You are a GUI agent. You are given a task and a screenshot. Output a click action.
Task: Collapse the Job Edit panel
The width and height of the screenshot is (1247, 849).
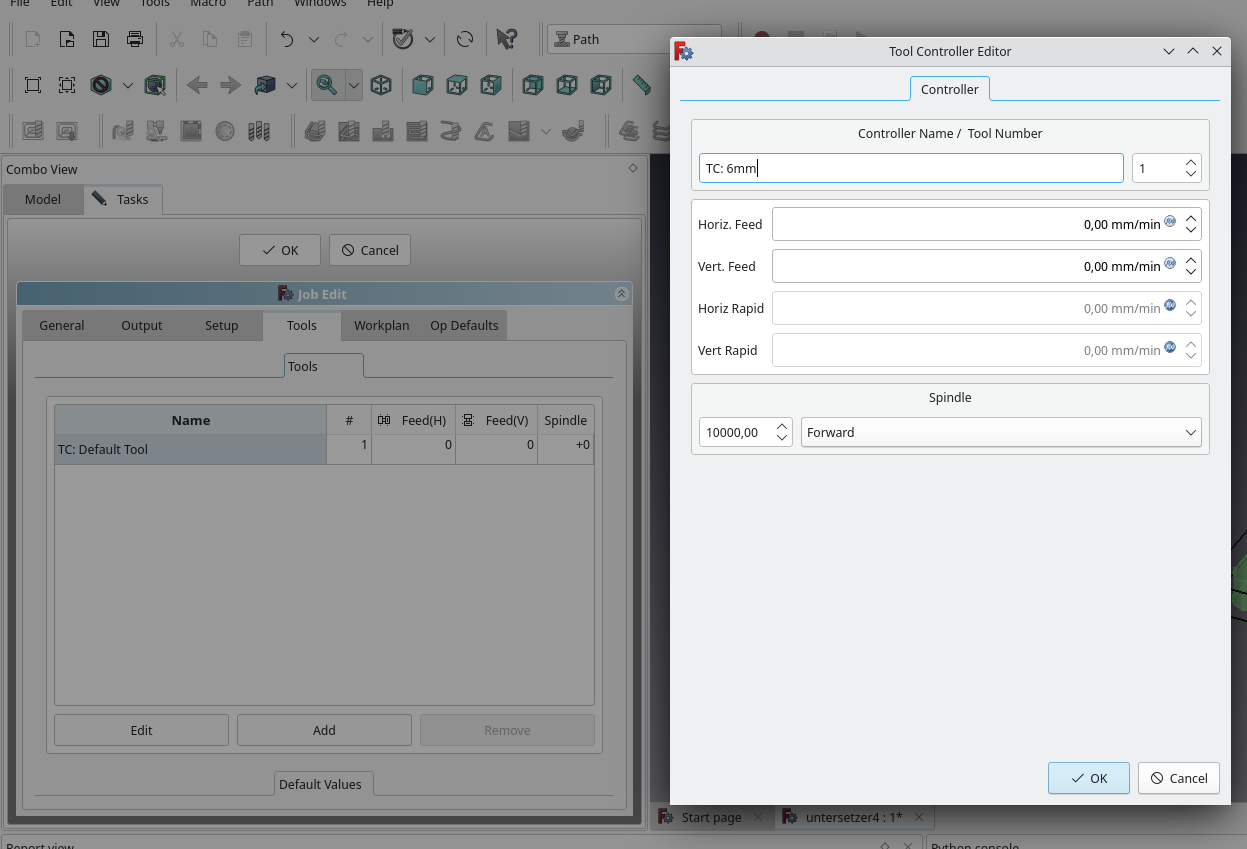(621, 294)
